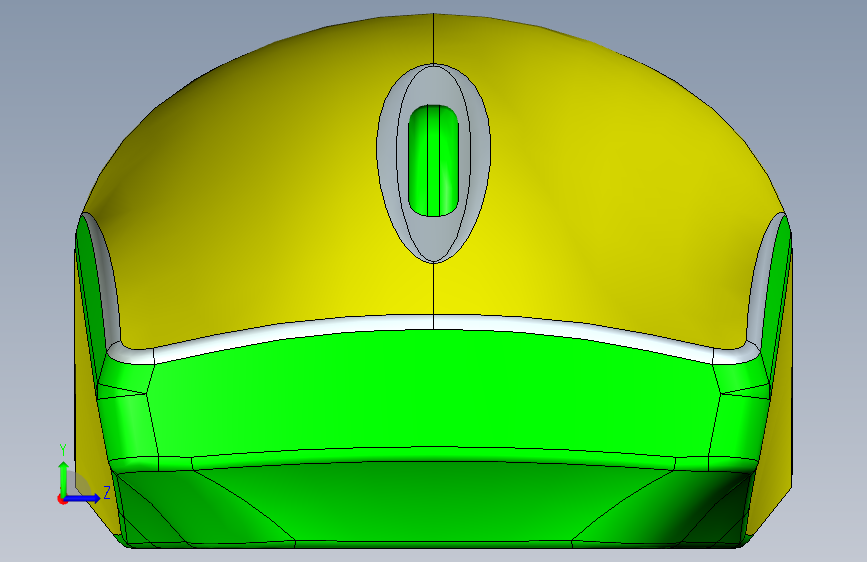Pick the left green side grip panel
Screen dimensions: 867x562
91,288
